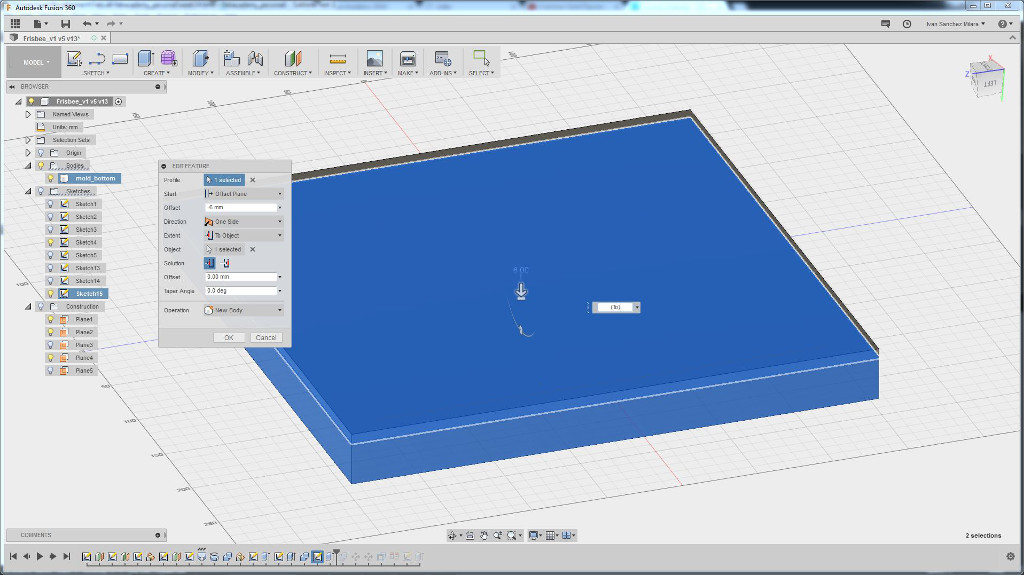The width and height of the screenshot is (1024, 575).
Task: Click the Insert image icon
Action: [x=374, y=59]
